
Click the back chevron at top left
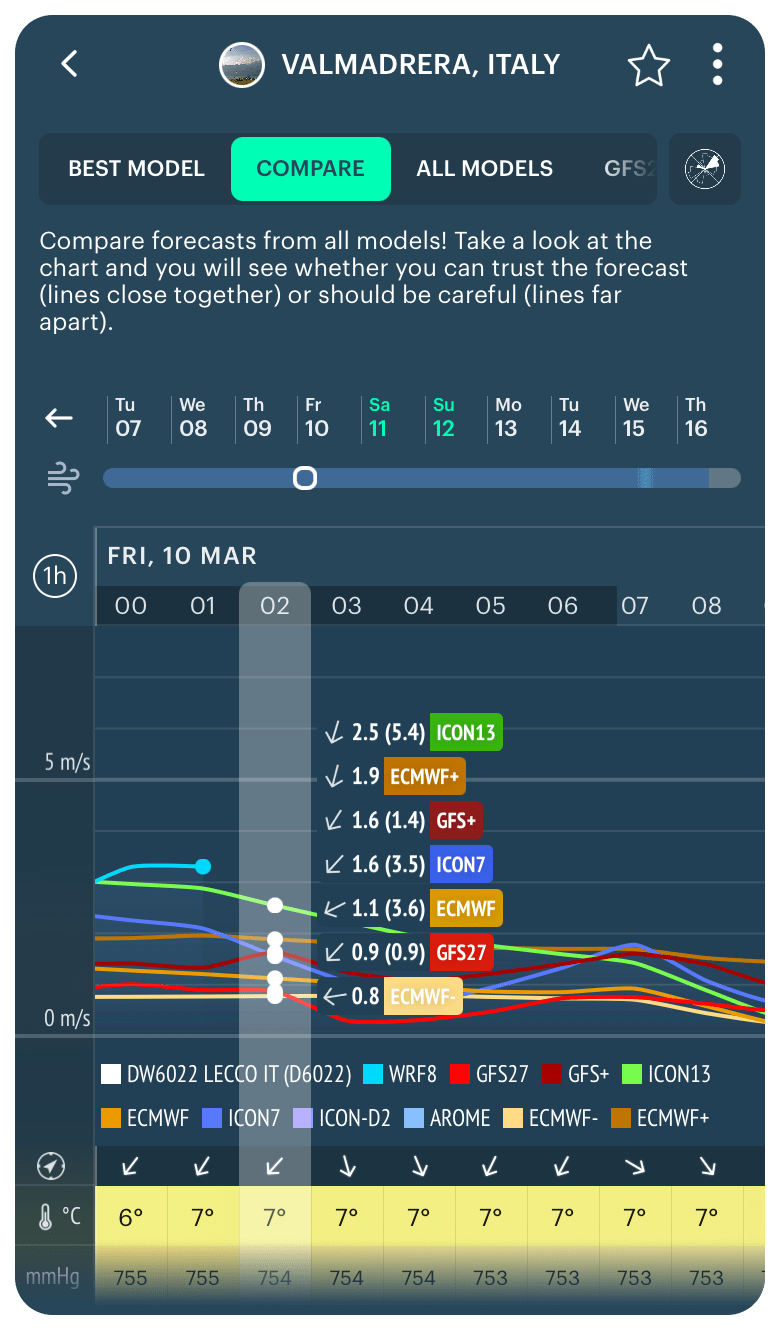(x=68, y=63)
